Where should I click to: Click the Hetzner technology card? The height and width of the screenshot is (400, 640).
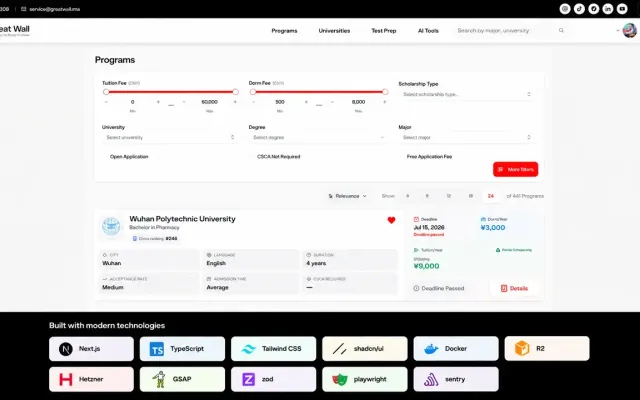coord(91,379)
